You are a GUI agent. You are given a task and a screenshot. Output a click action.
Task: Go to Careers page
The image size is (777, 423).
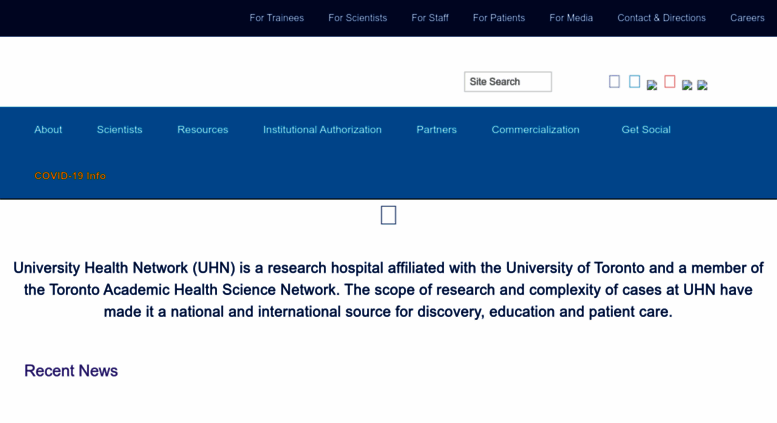(747, 18)
